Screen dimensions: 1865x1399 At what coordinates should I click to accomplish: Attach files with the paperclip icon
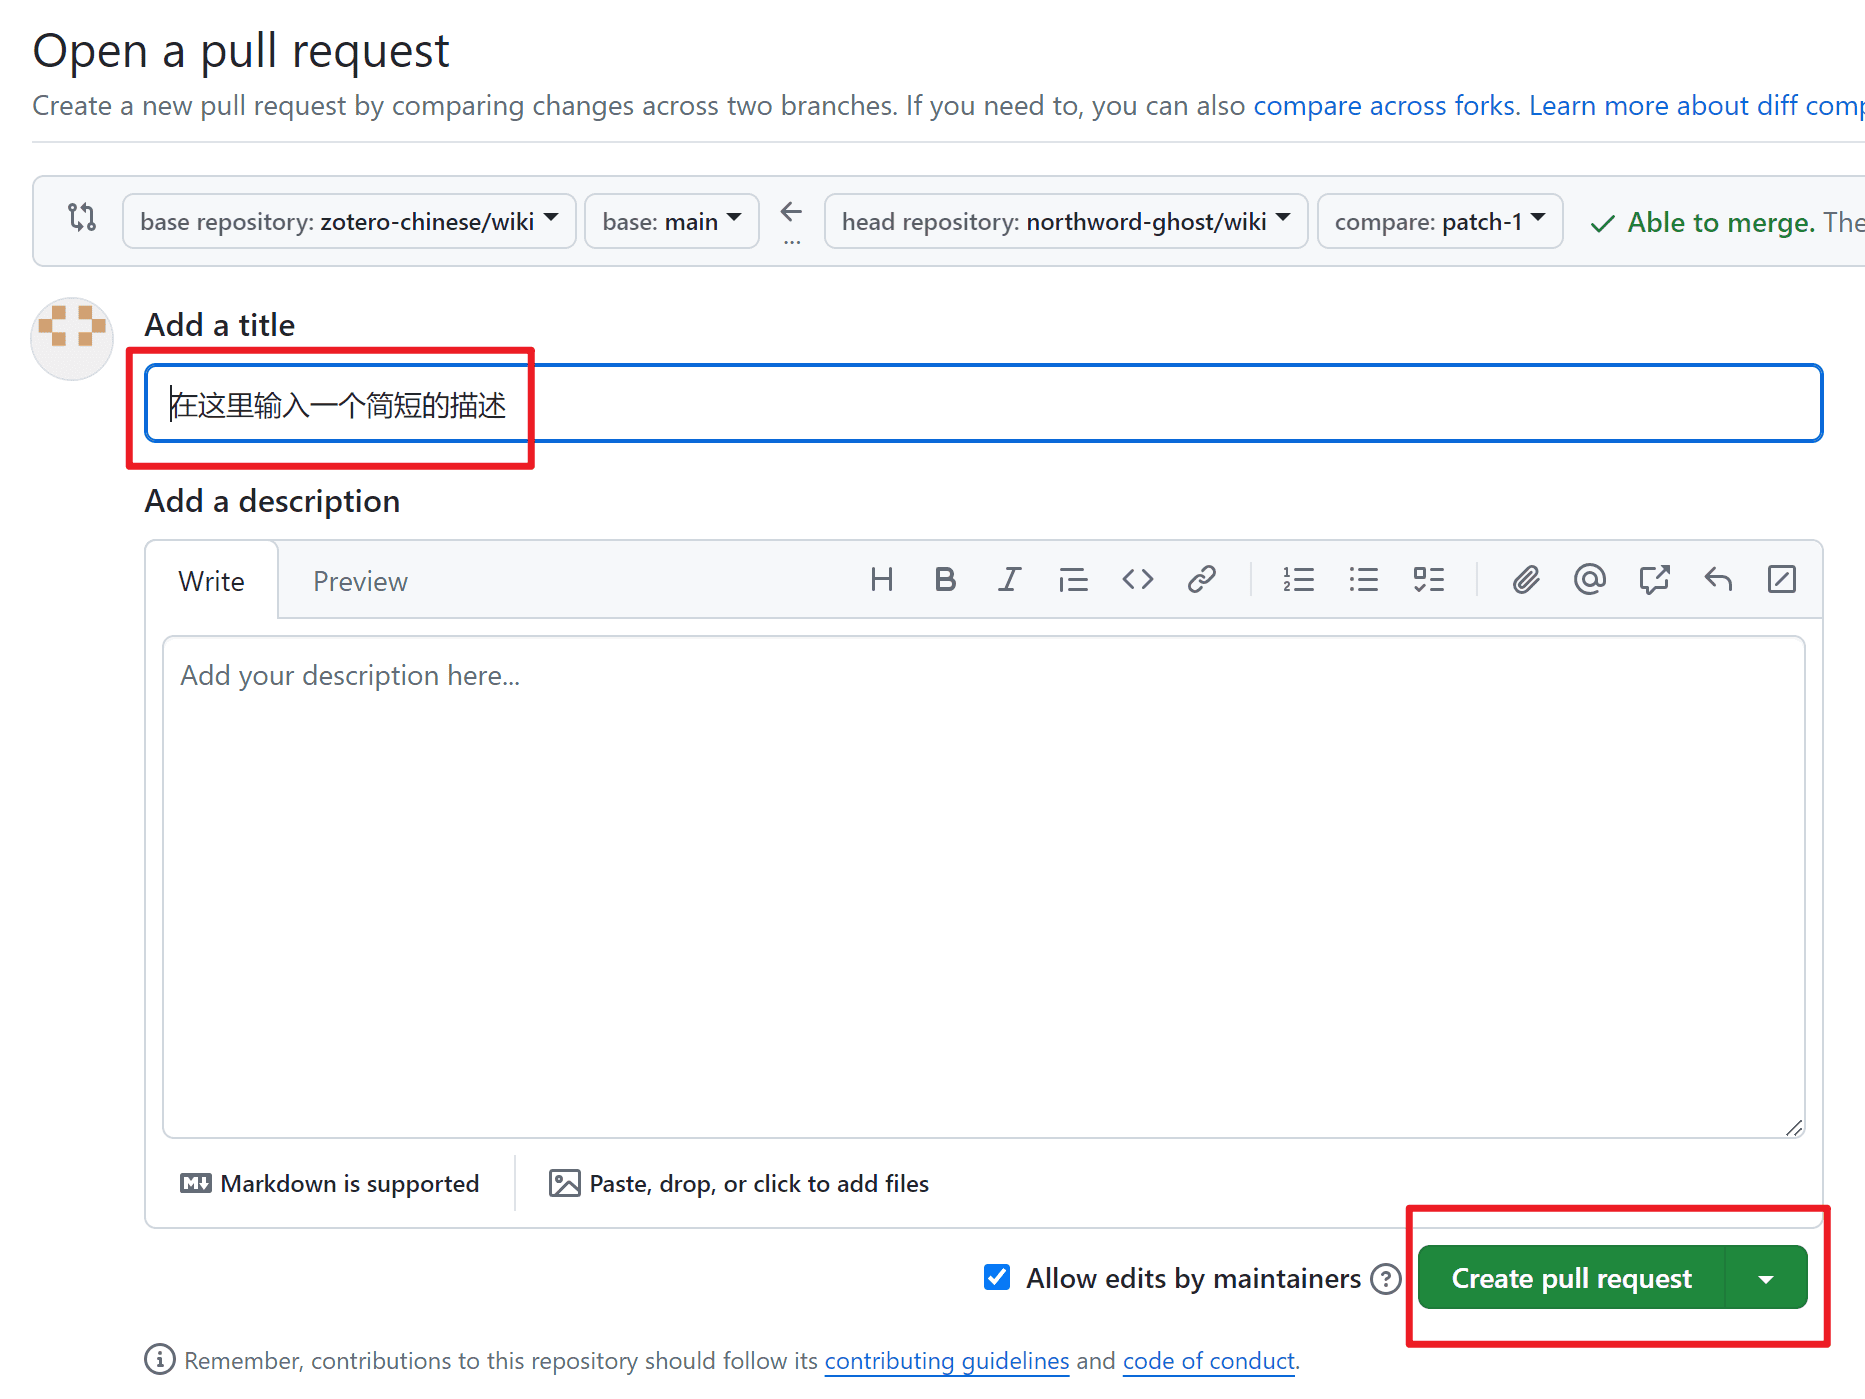pos(1525,580)
